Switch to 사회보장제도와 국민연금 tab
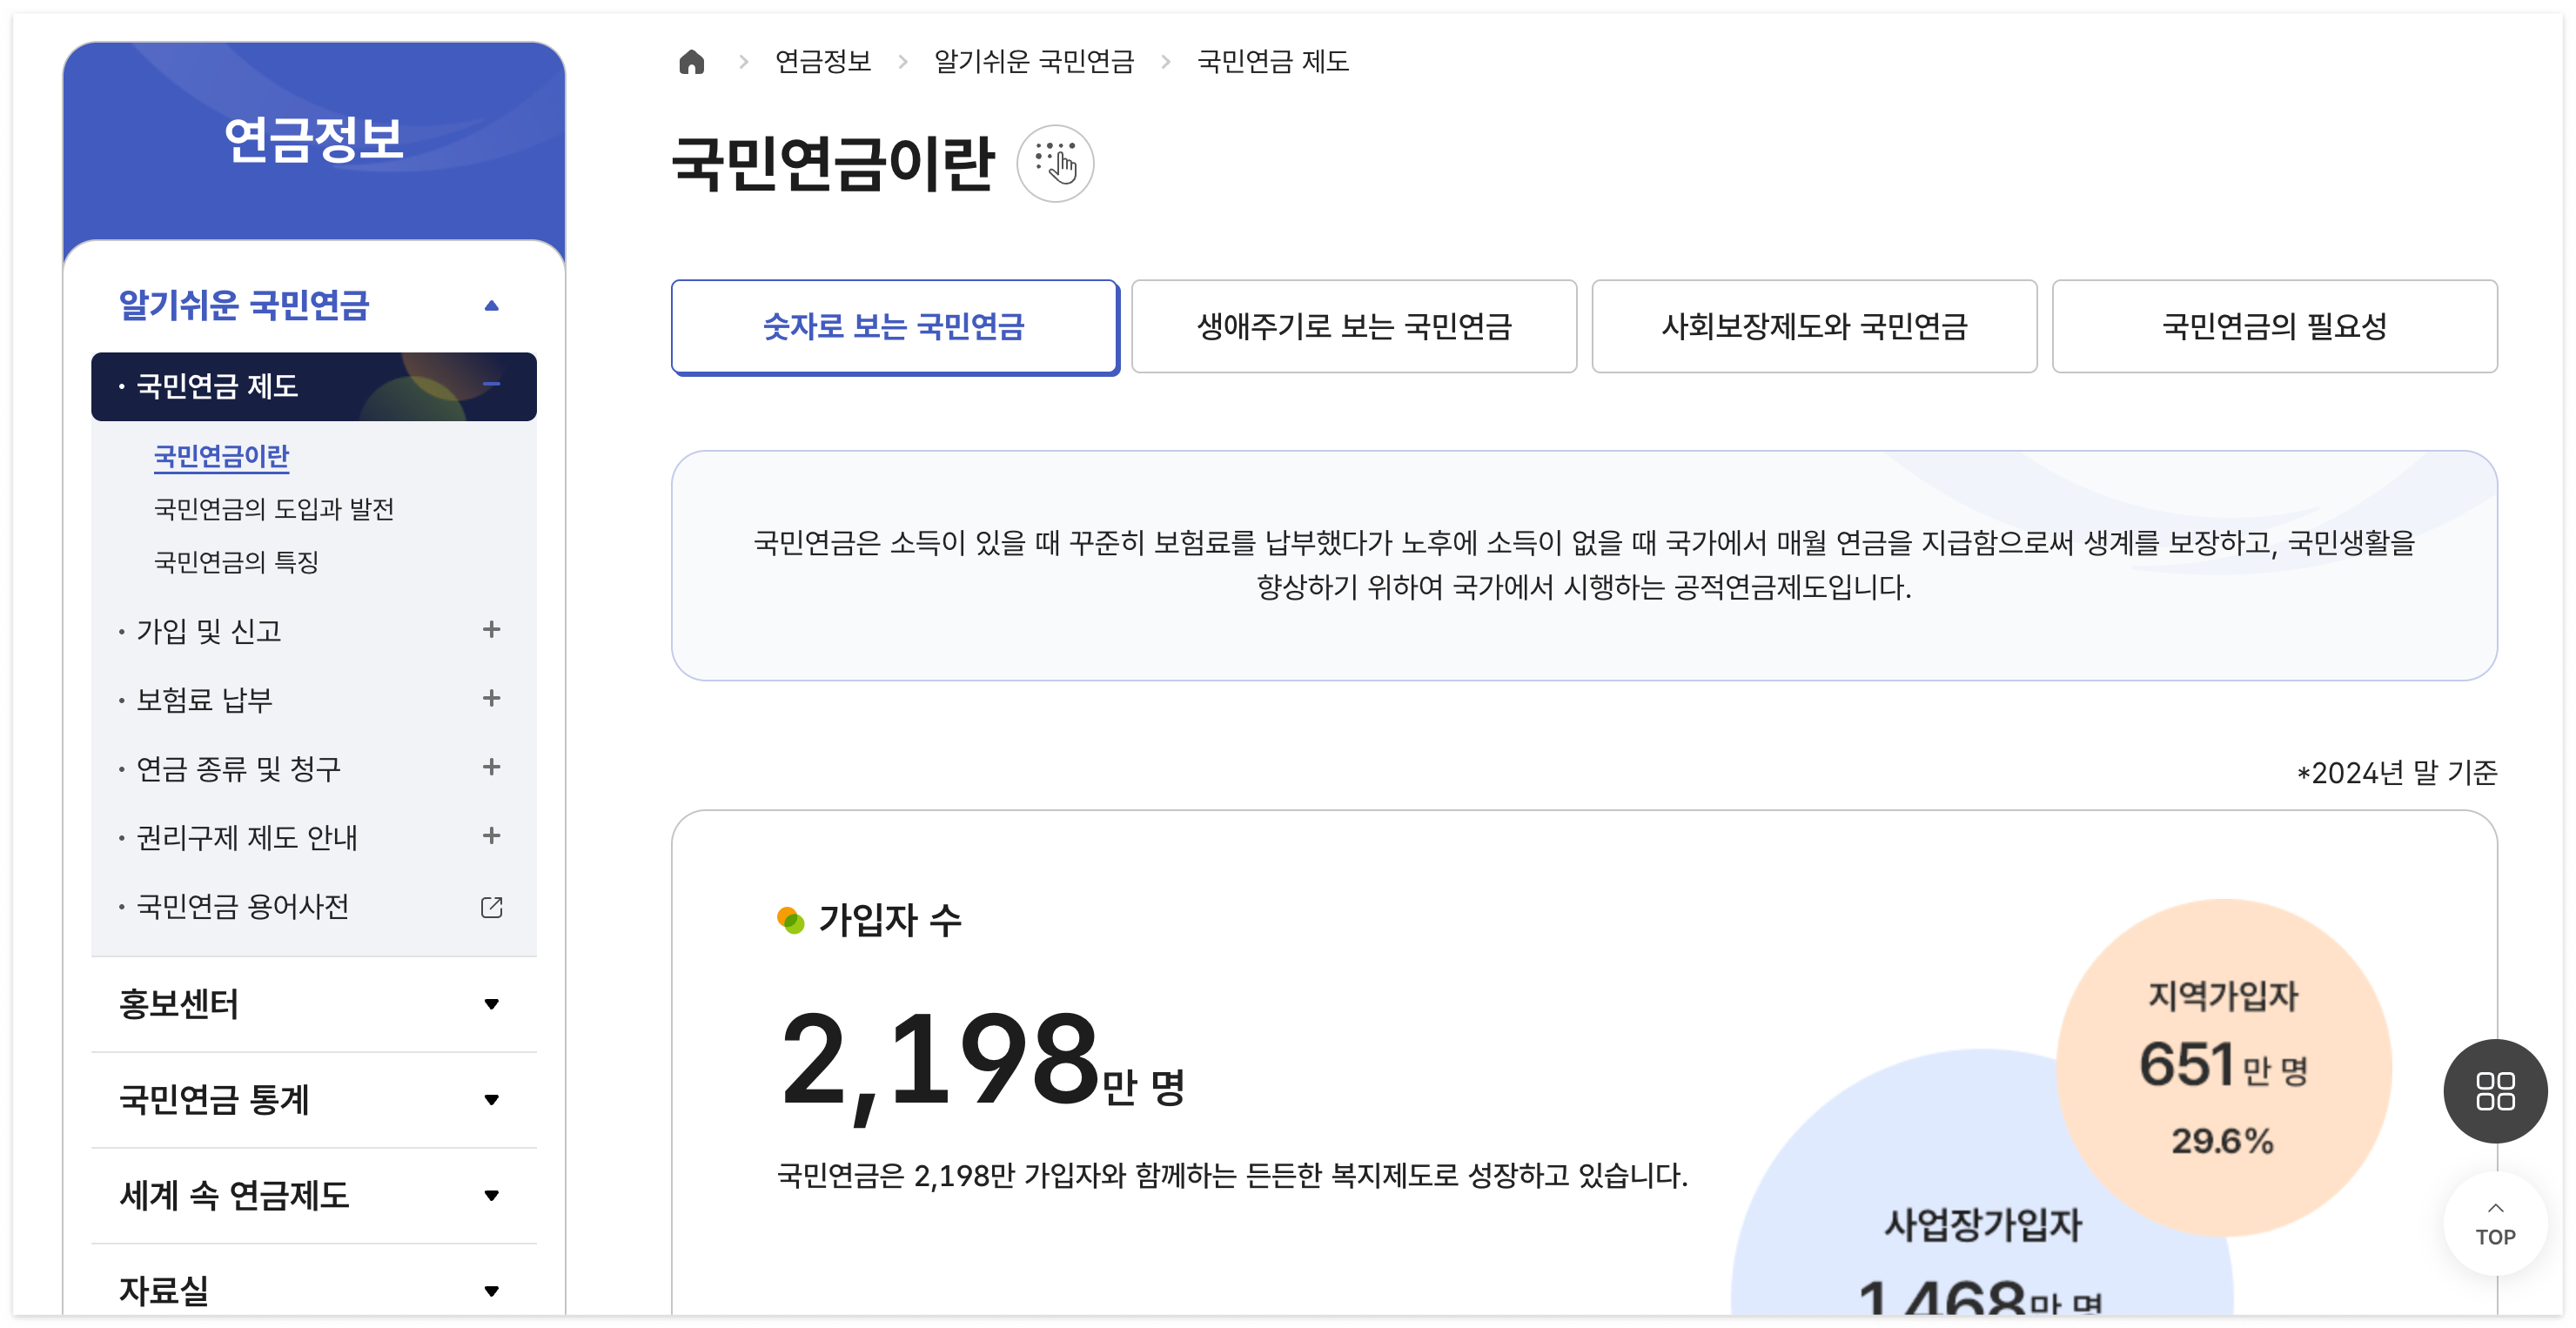The height and width of the screenshot is (1328, 2576). tap(1814, 327)
